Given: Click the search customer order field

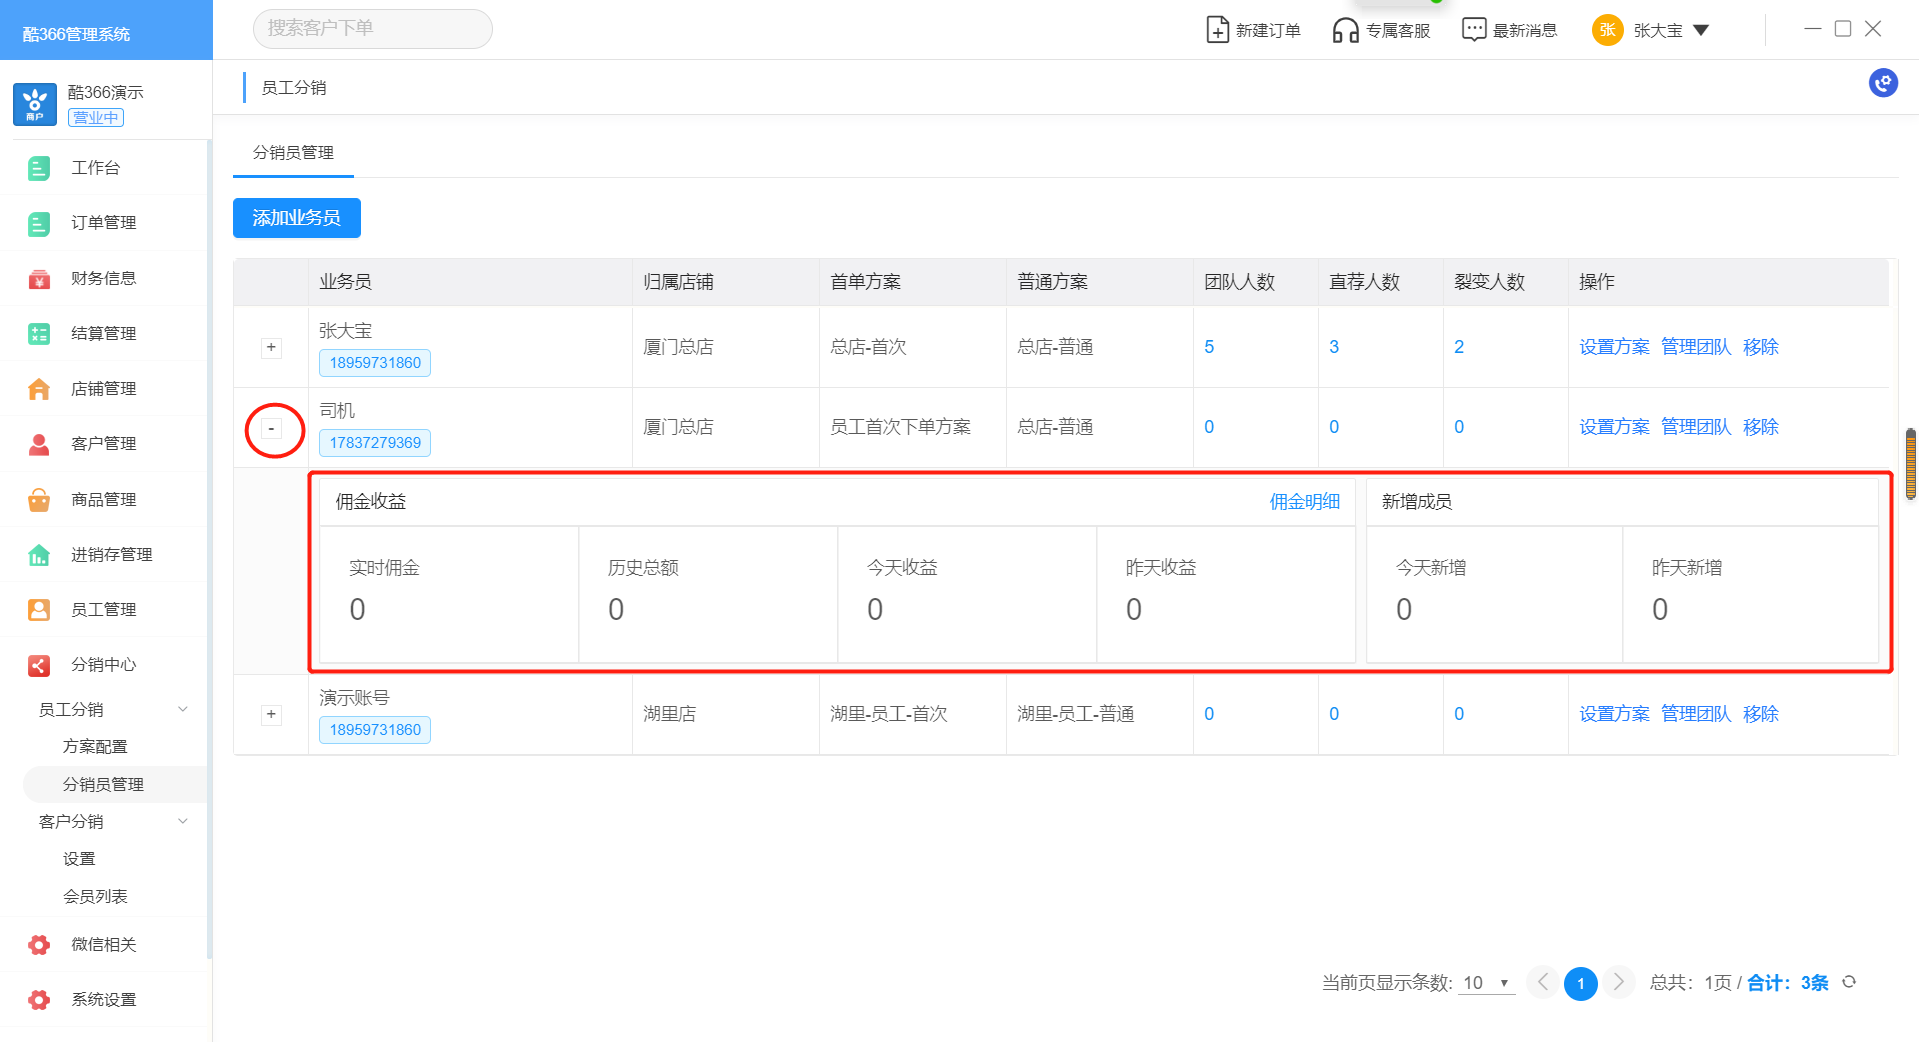Looking at the screenshot, I should point(372,29).
